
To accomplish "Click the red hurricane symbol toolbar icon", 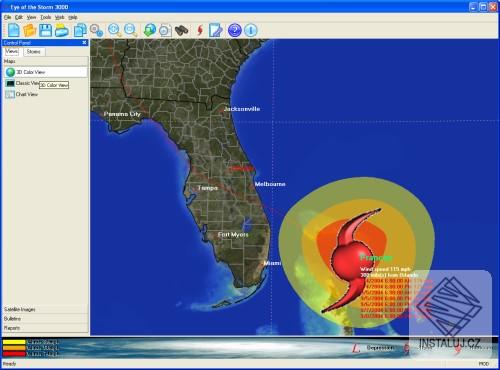I will [200, 30].
